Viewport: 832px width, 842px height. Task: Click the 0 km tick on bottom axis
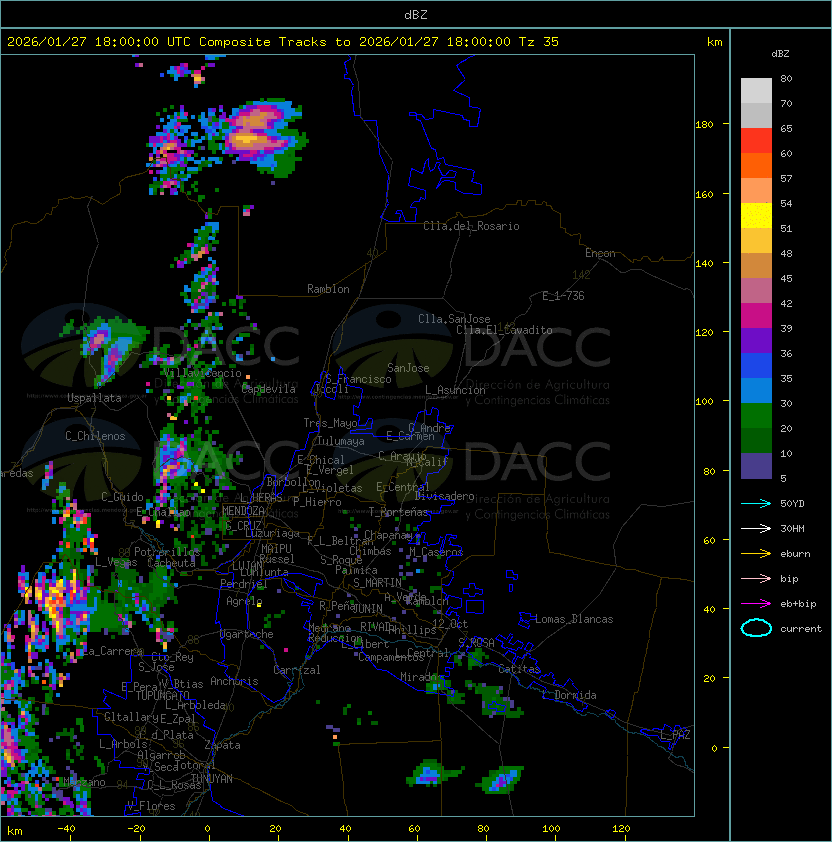(x=207, y=829)
